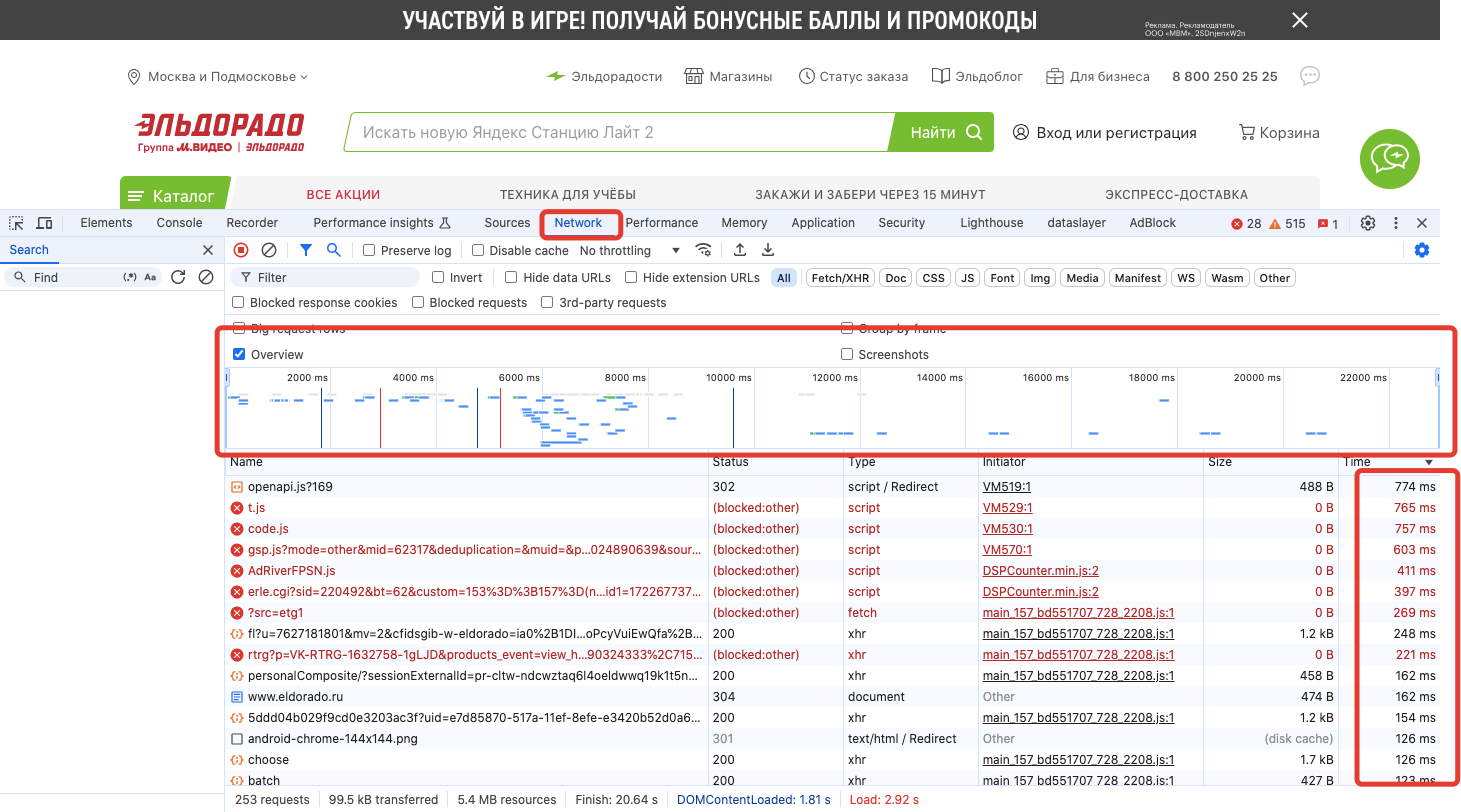Filter requests by Img type
Viewport: 1461px width, 812px height.
pyautogui.click(x=1040, y=278)
